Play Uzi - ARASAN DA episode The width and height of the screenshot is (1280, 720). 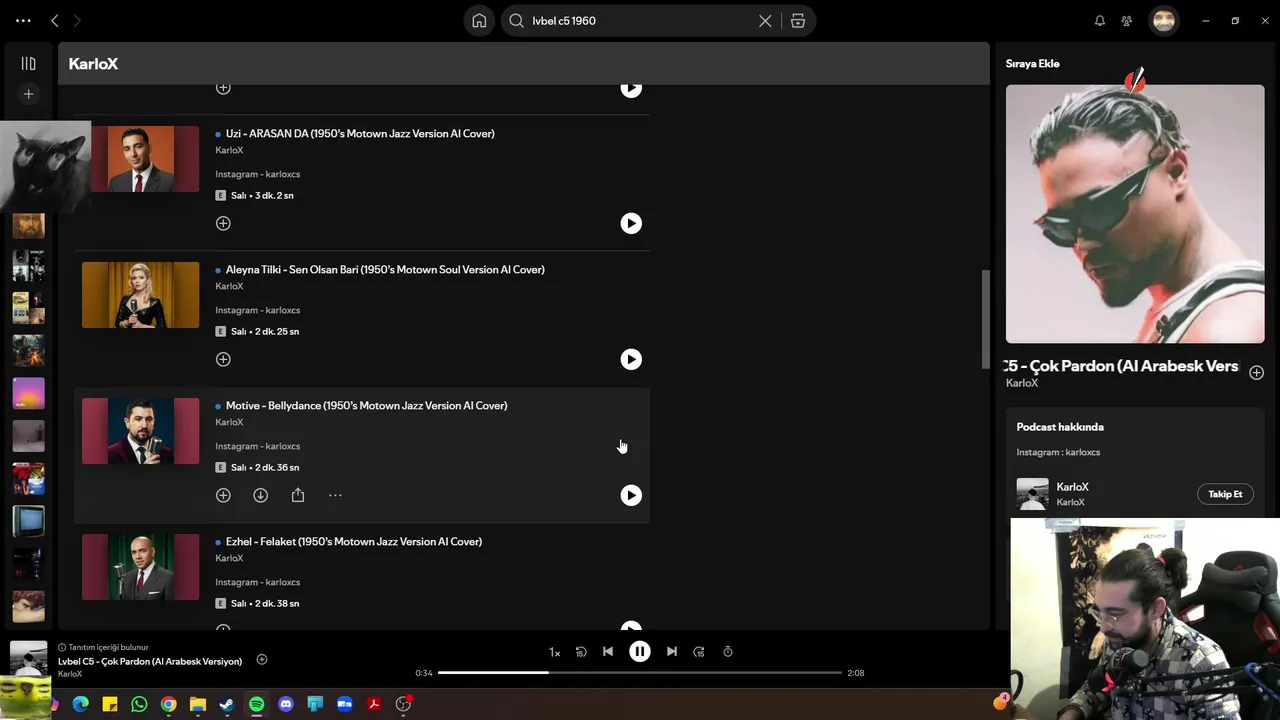point(631,223)
